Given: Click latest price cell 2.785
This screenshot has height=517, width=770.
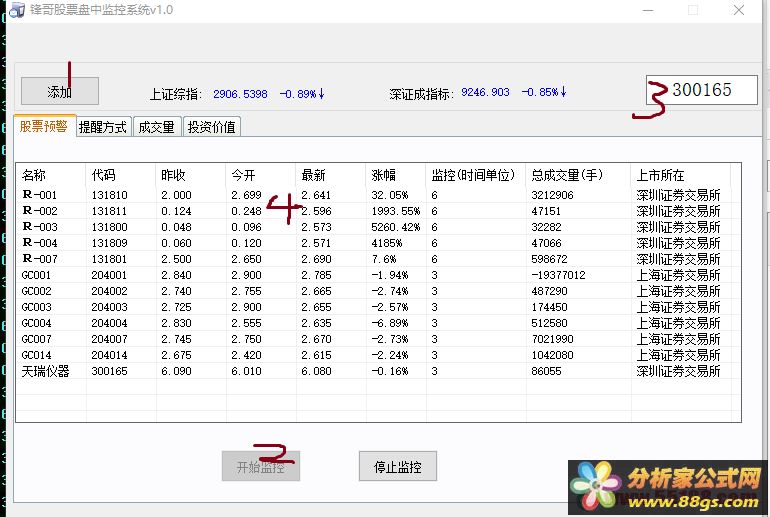Looking at the screenshot, I should coord(316,275).
